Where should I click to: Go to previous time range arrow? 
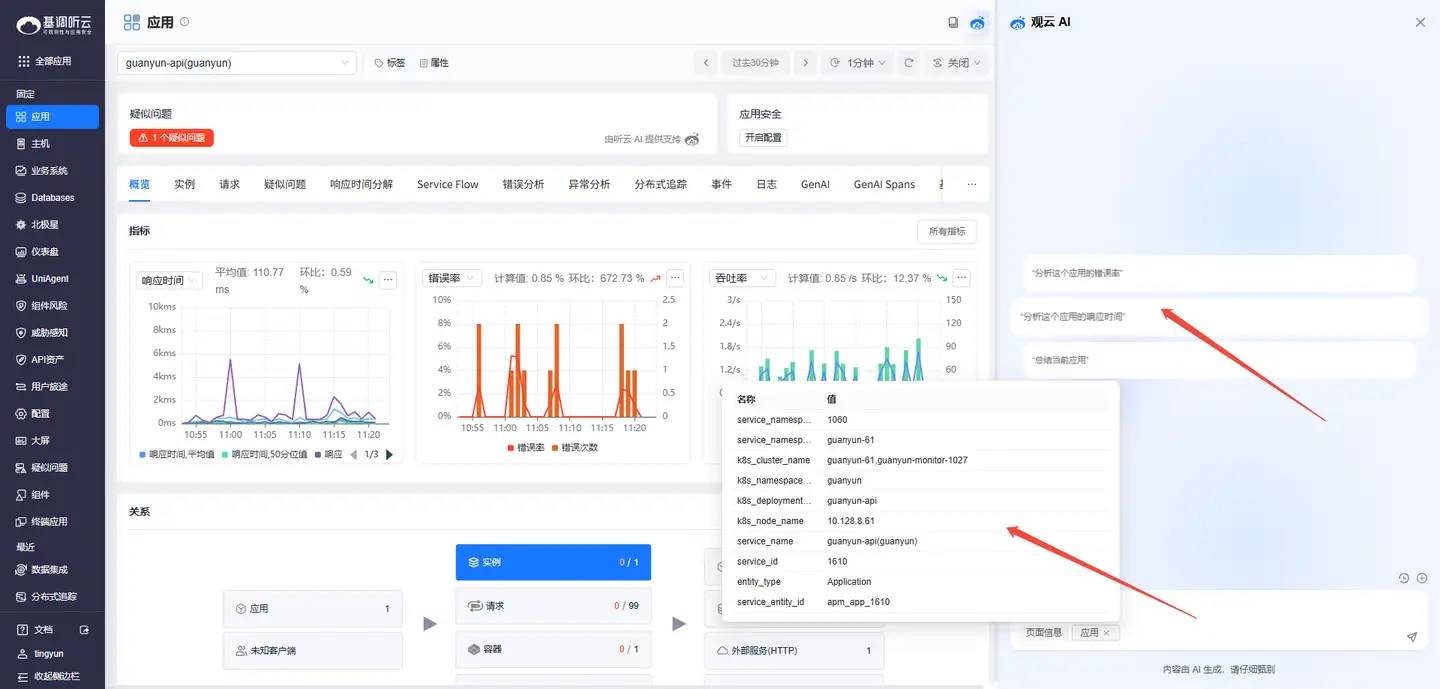pyautogui.click(x=706, y=63)
